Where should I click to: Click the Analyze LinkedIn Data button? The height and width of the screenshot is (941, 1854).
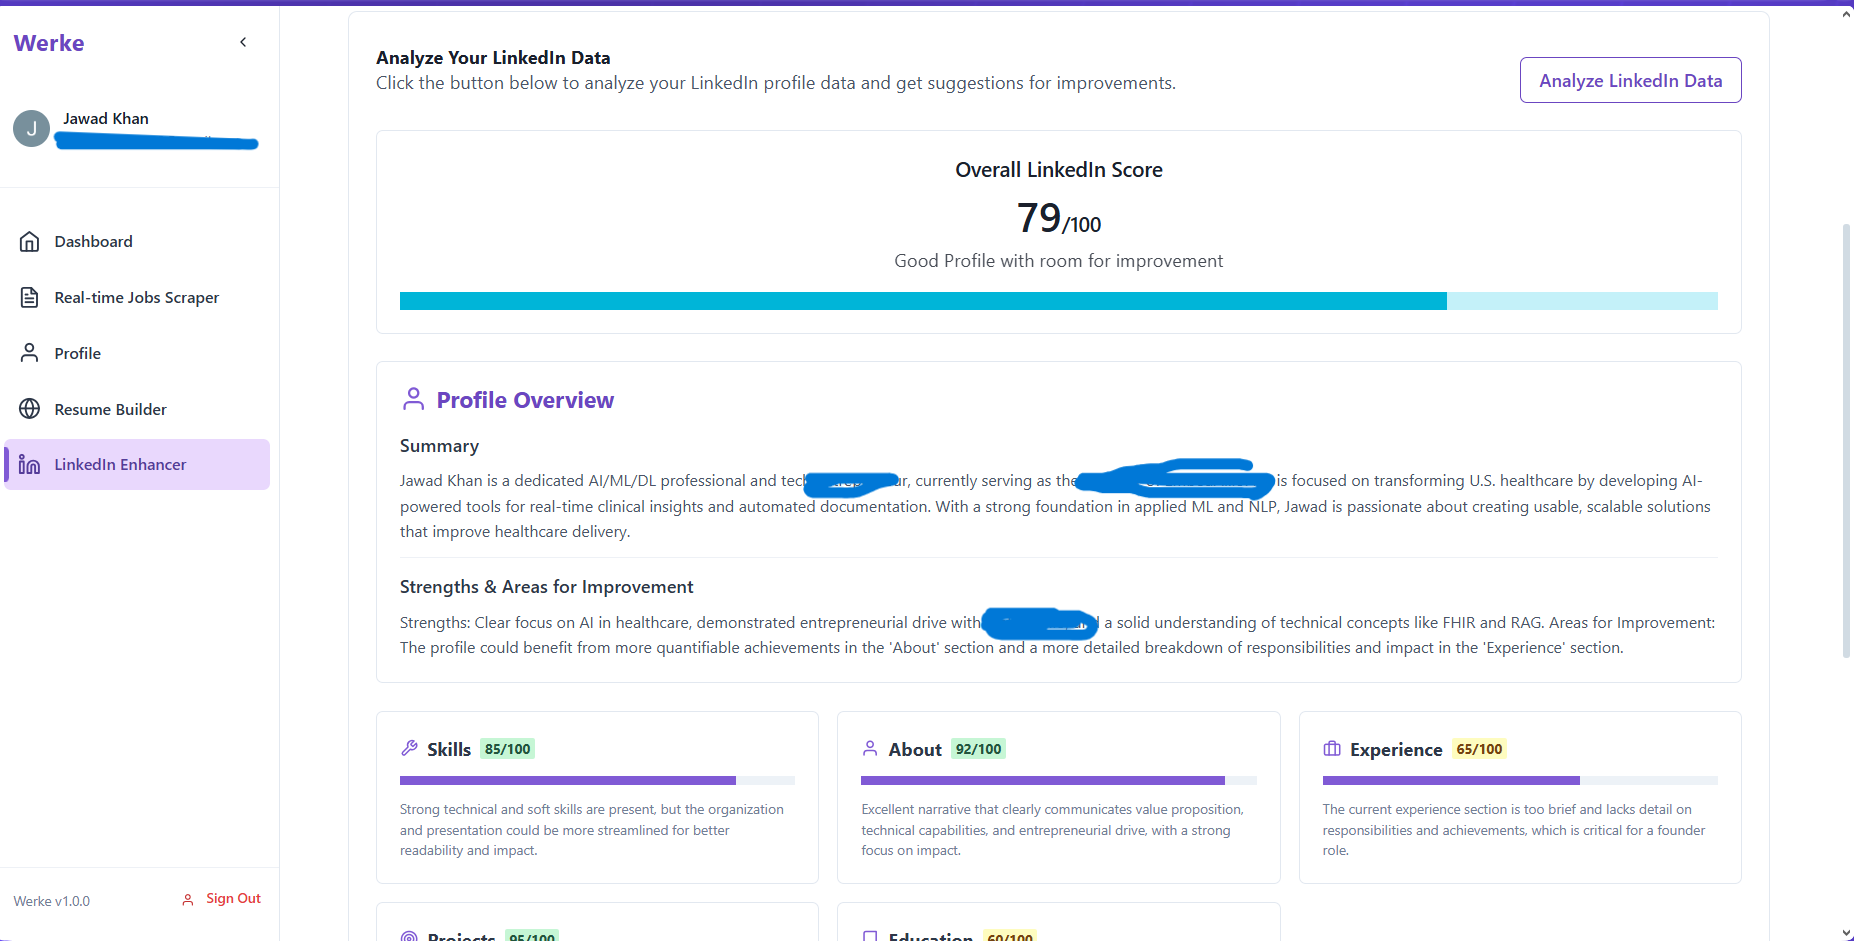[x=1630, y=80]
